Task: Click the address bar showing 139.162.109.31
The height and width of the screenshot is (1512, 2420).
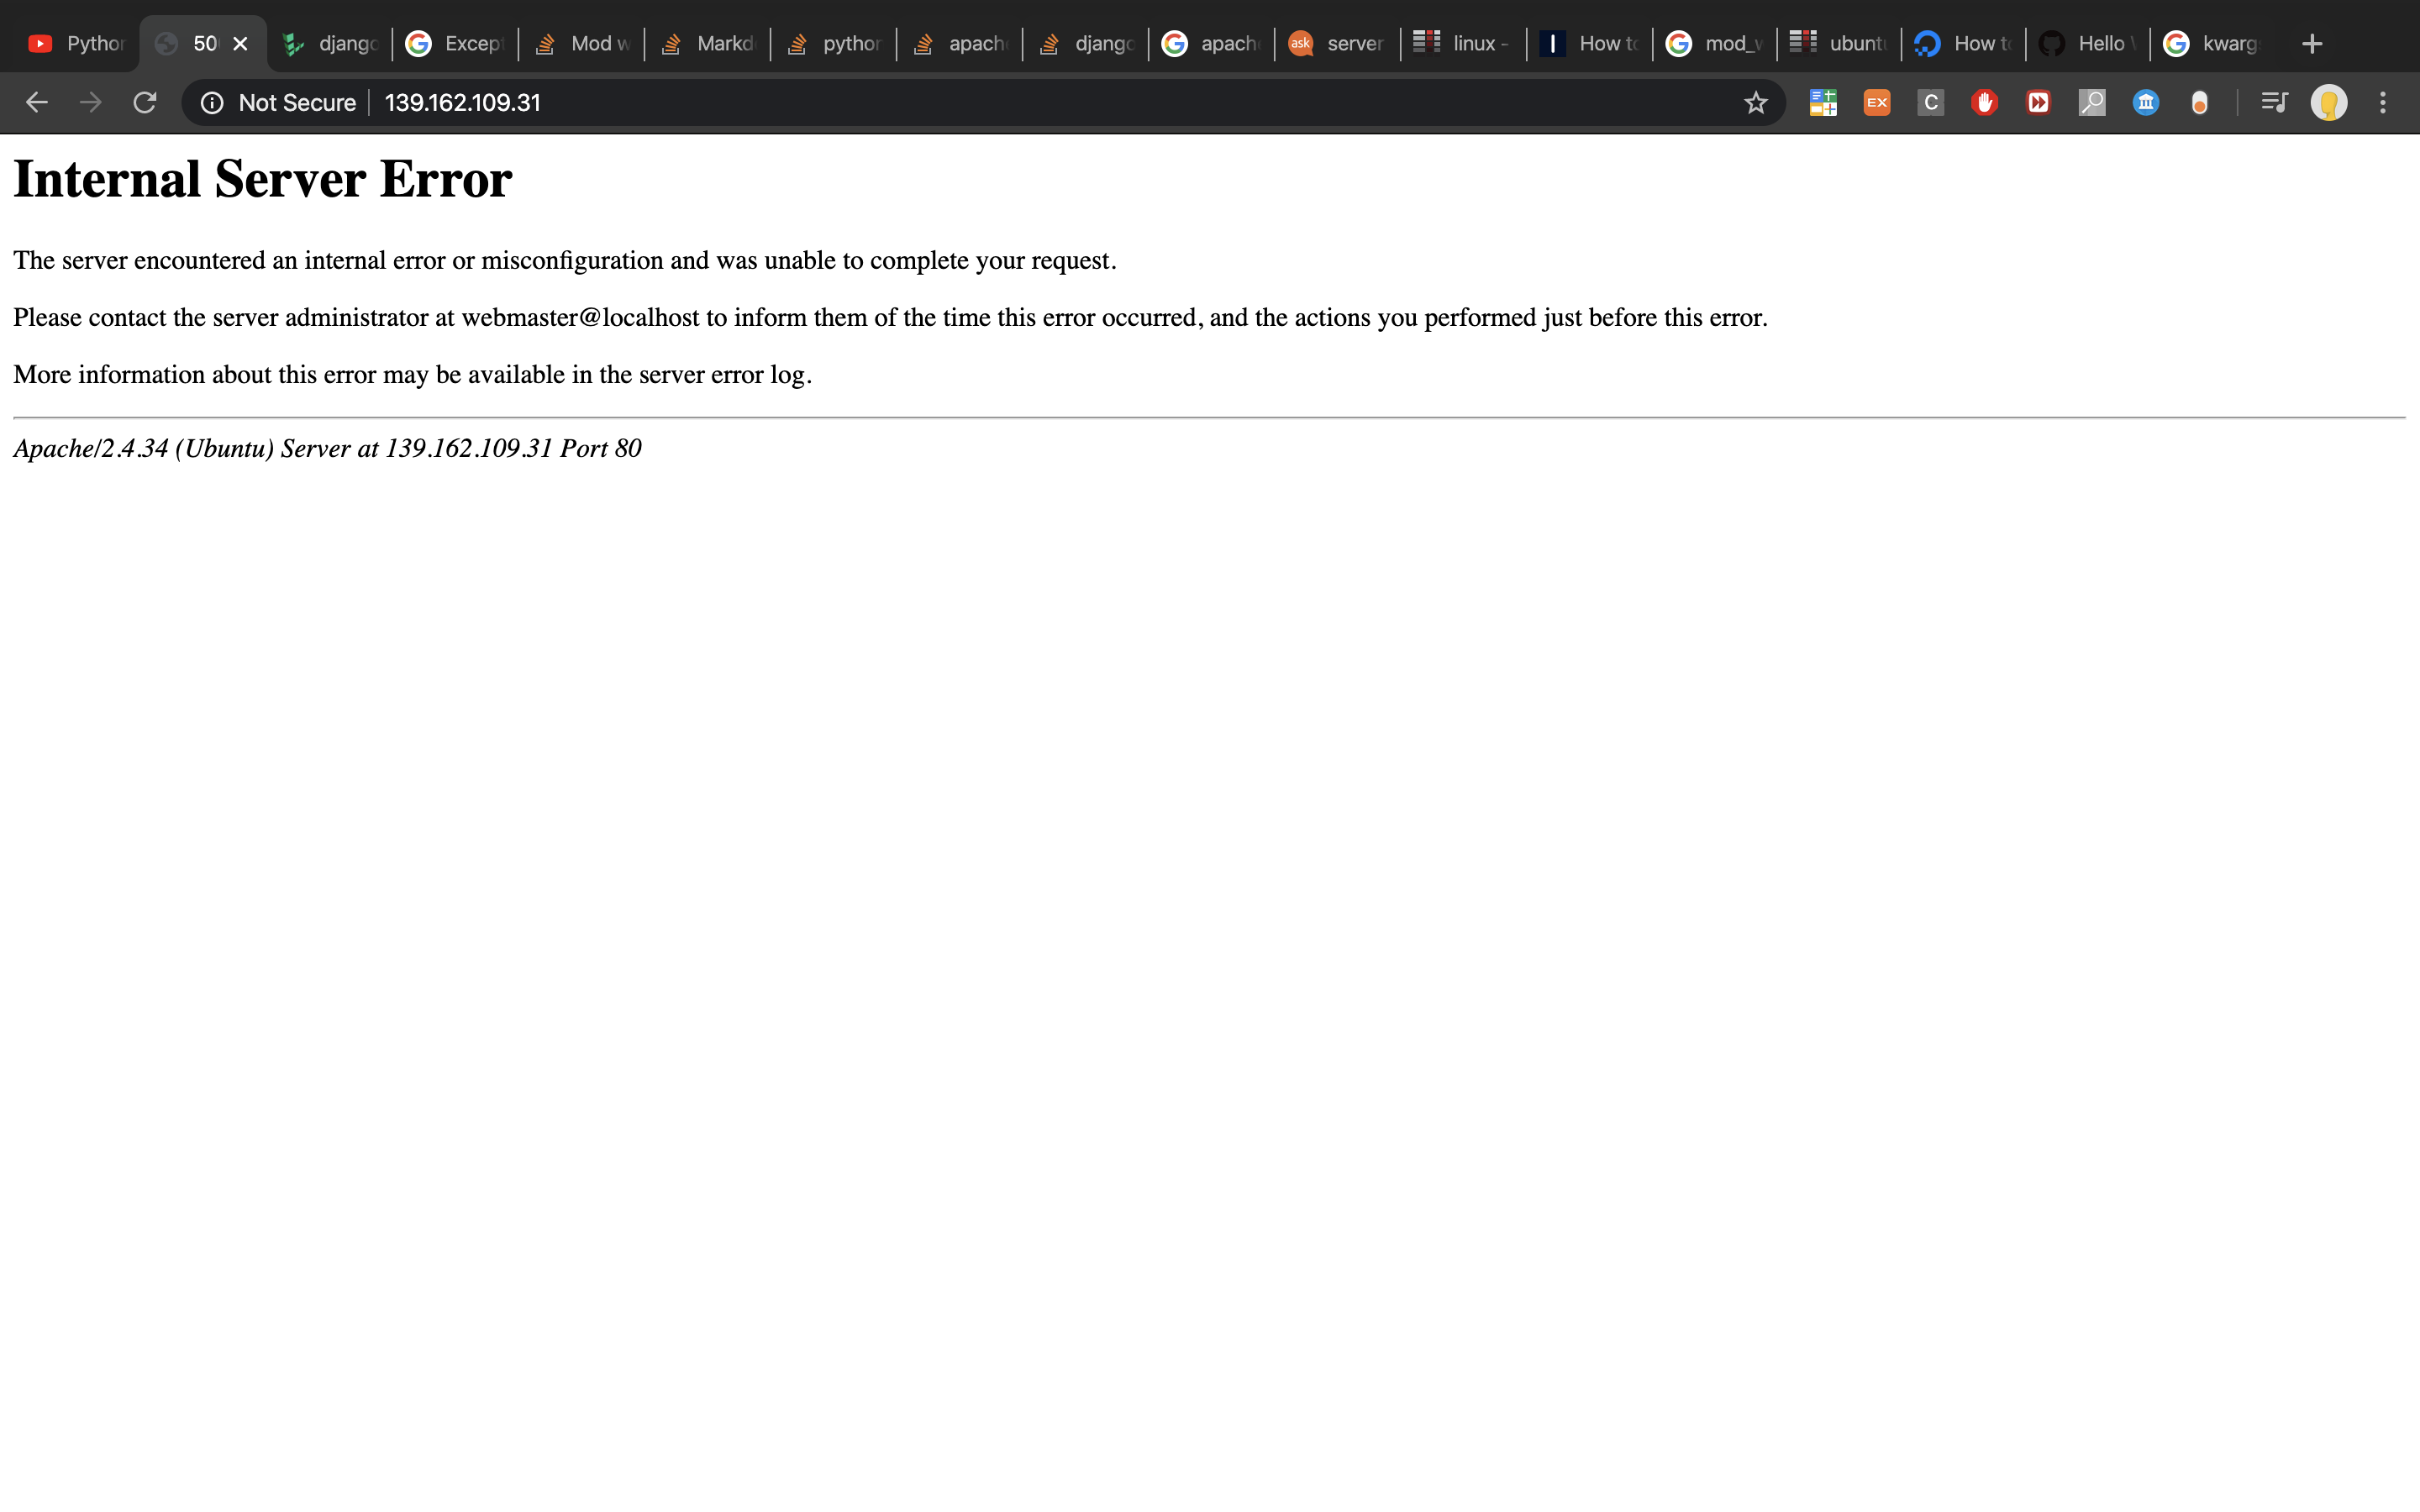Action: [900, 103]
